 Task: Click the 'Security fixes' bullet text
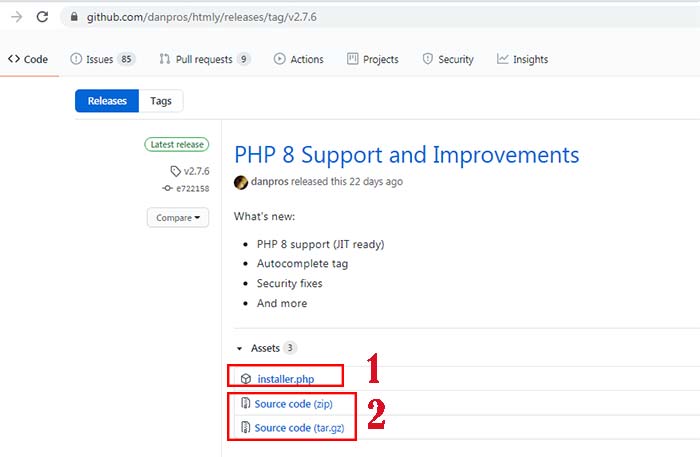(289, 283)
